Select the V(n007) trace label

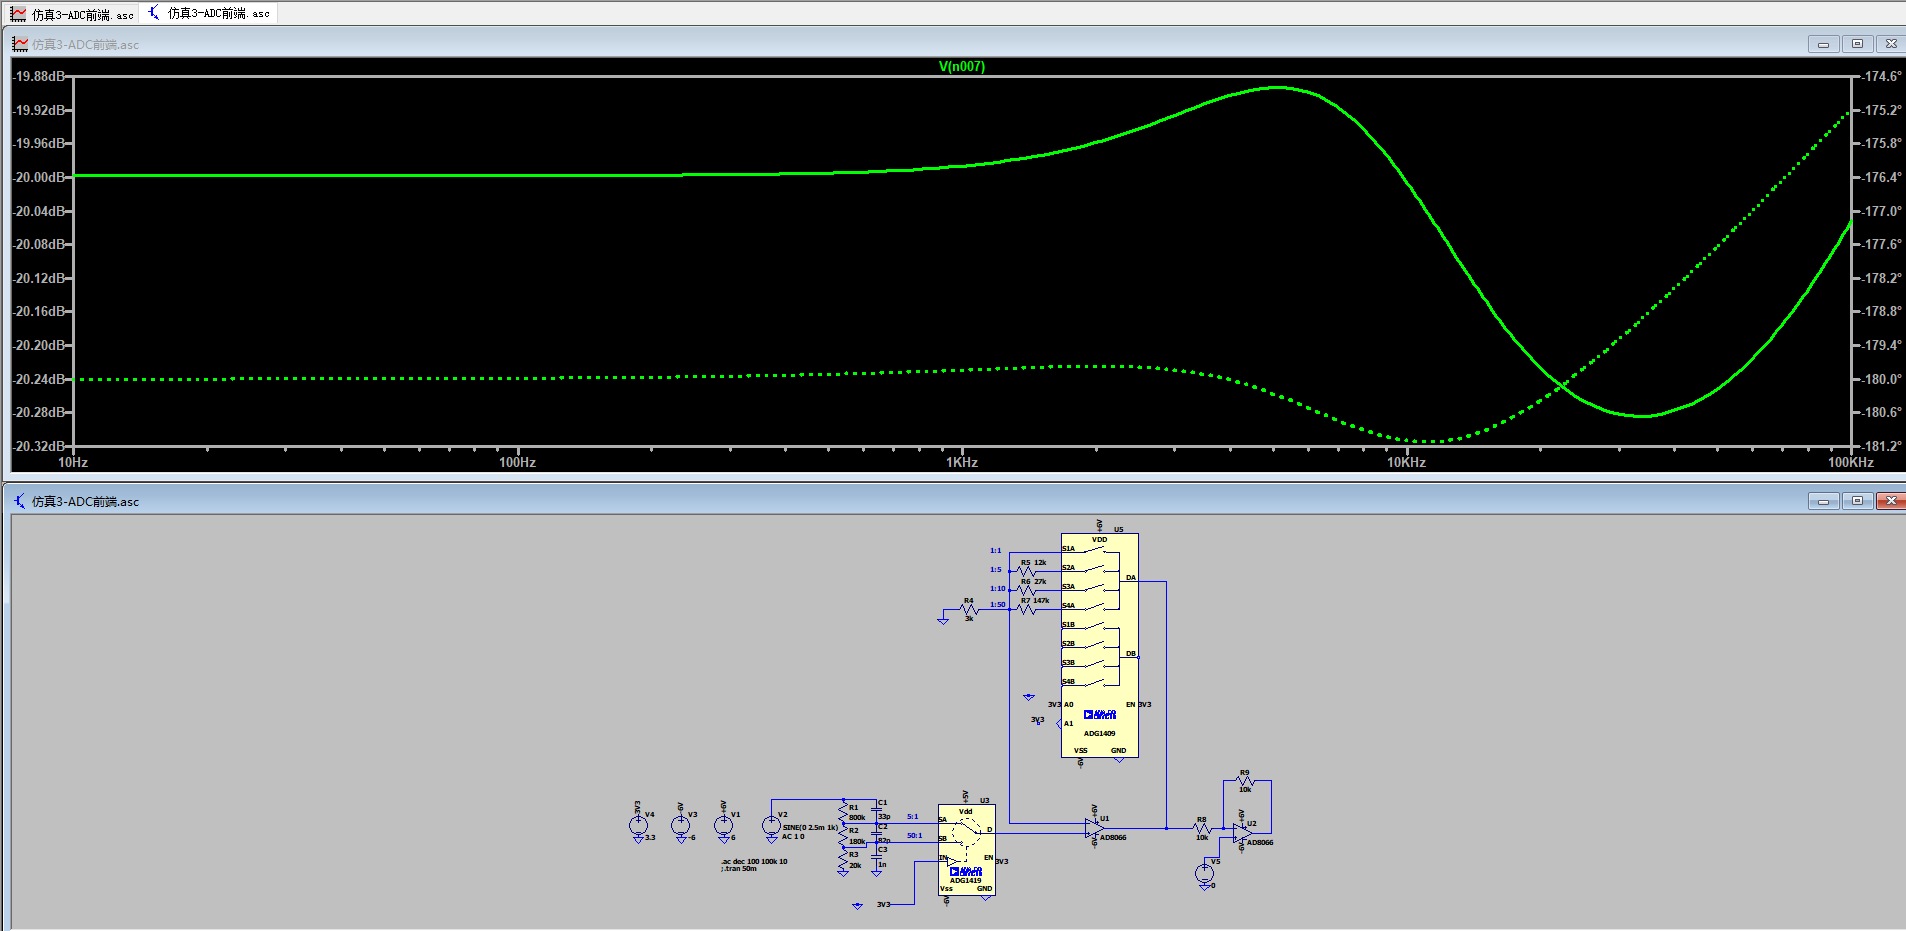click(961, 67)
